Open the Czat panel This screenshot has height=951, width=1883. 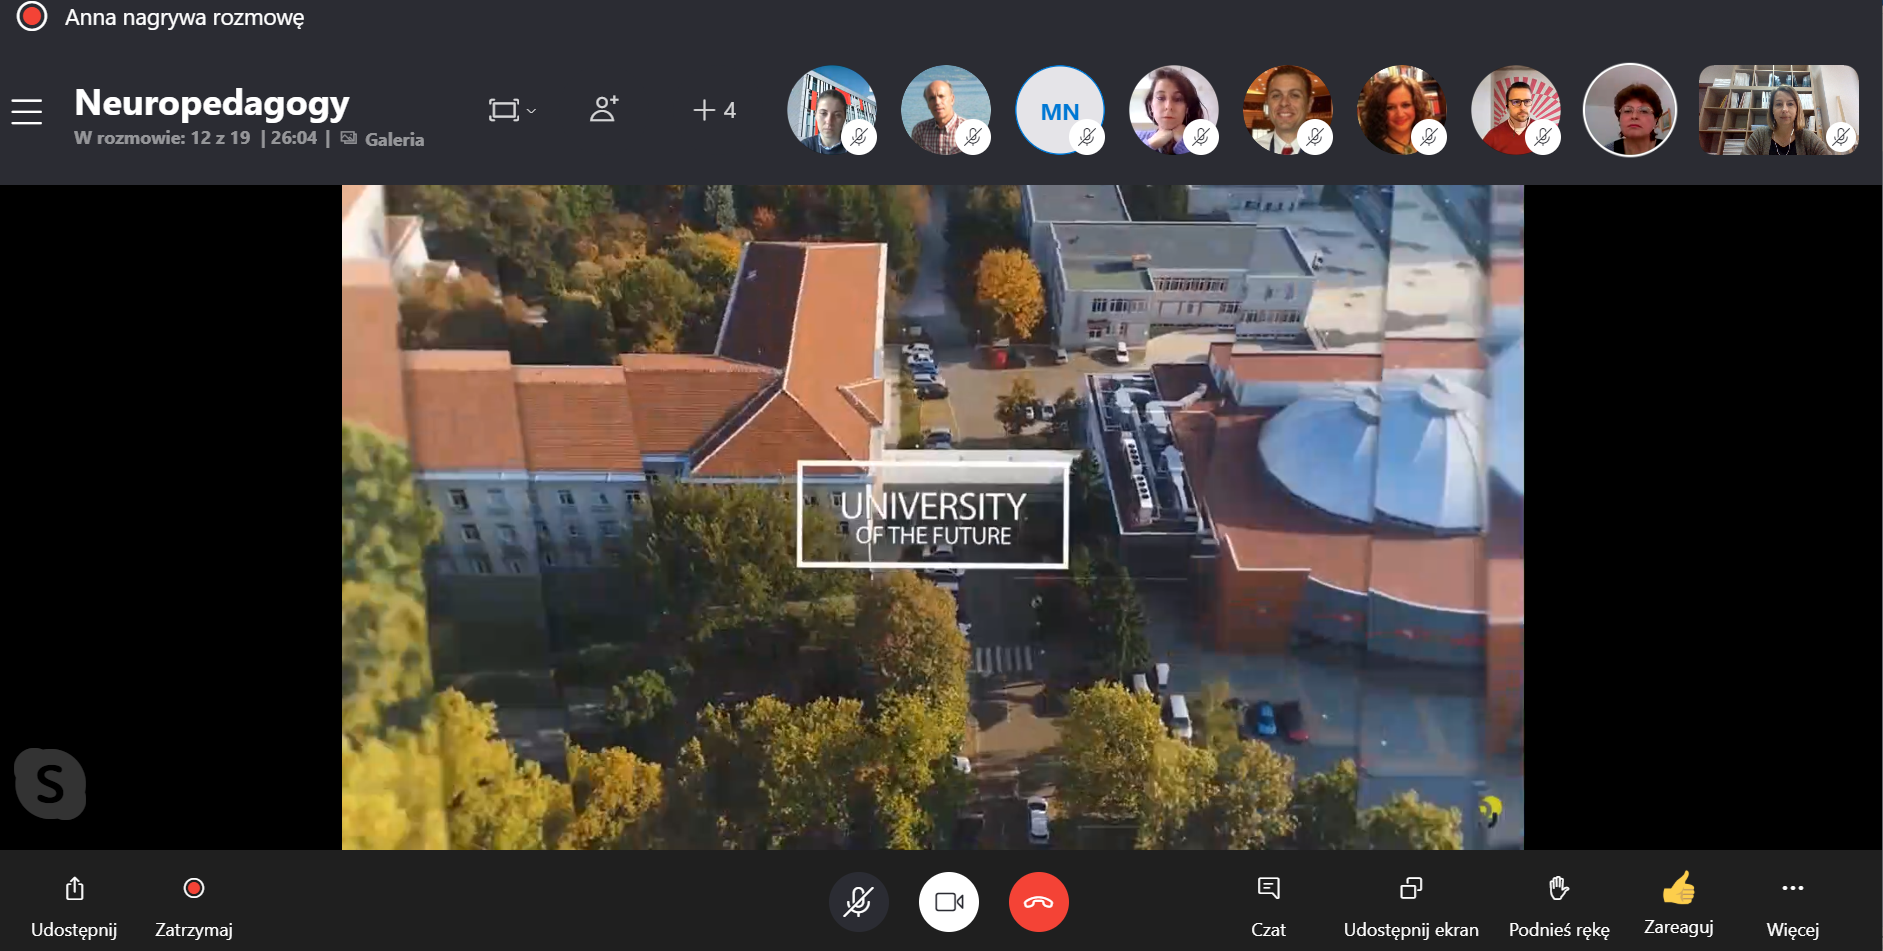tap(1268, 907)
